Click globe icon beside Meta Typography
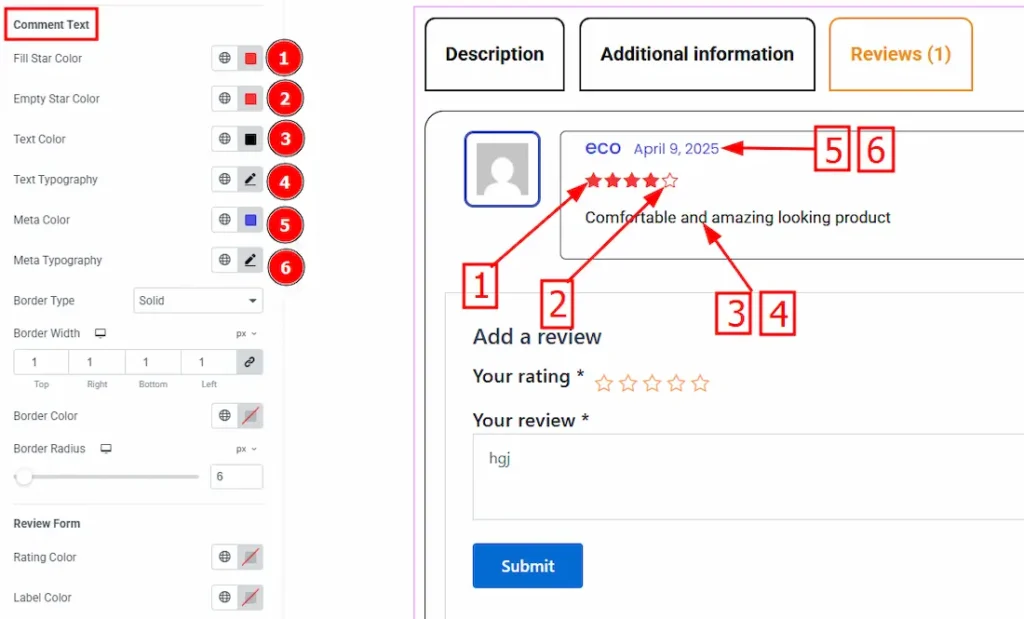The width and height of the screenshot is (1024, 619). pos(225,260)
